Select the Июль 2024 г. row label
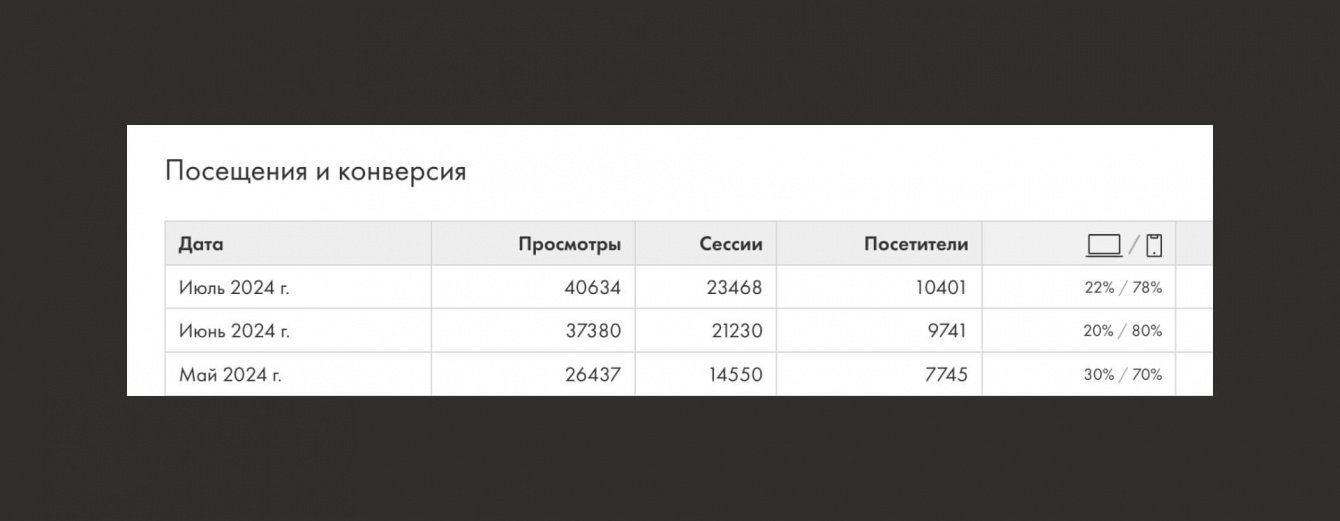Image resolution: width=1340 pixels, height=521 pixels. (x=234, y=288)
